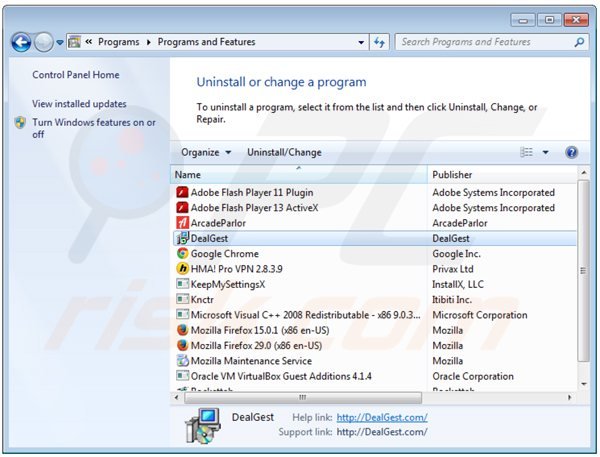Select the ArcadeParlor program name
600x457 pixels.
coord(218,223)
